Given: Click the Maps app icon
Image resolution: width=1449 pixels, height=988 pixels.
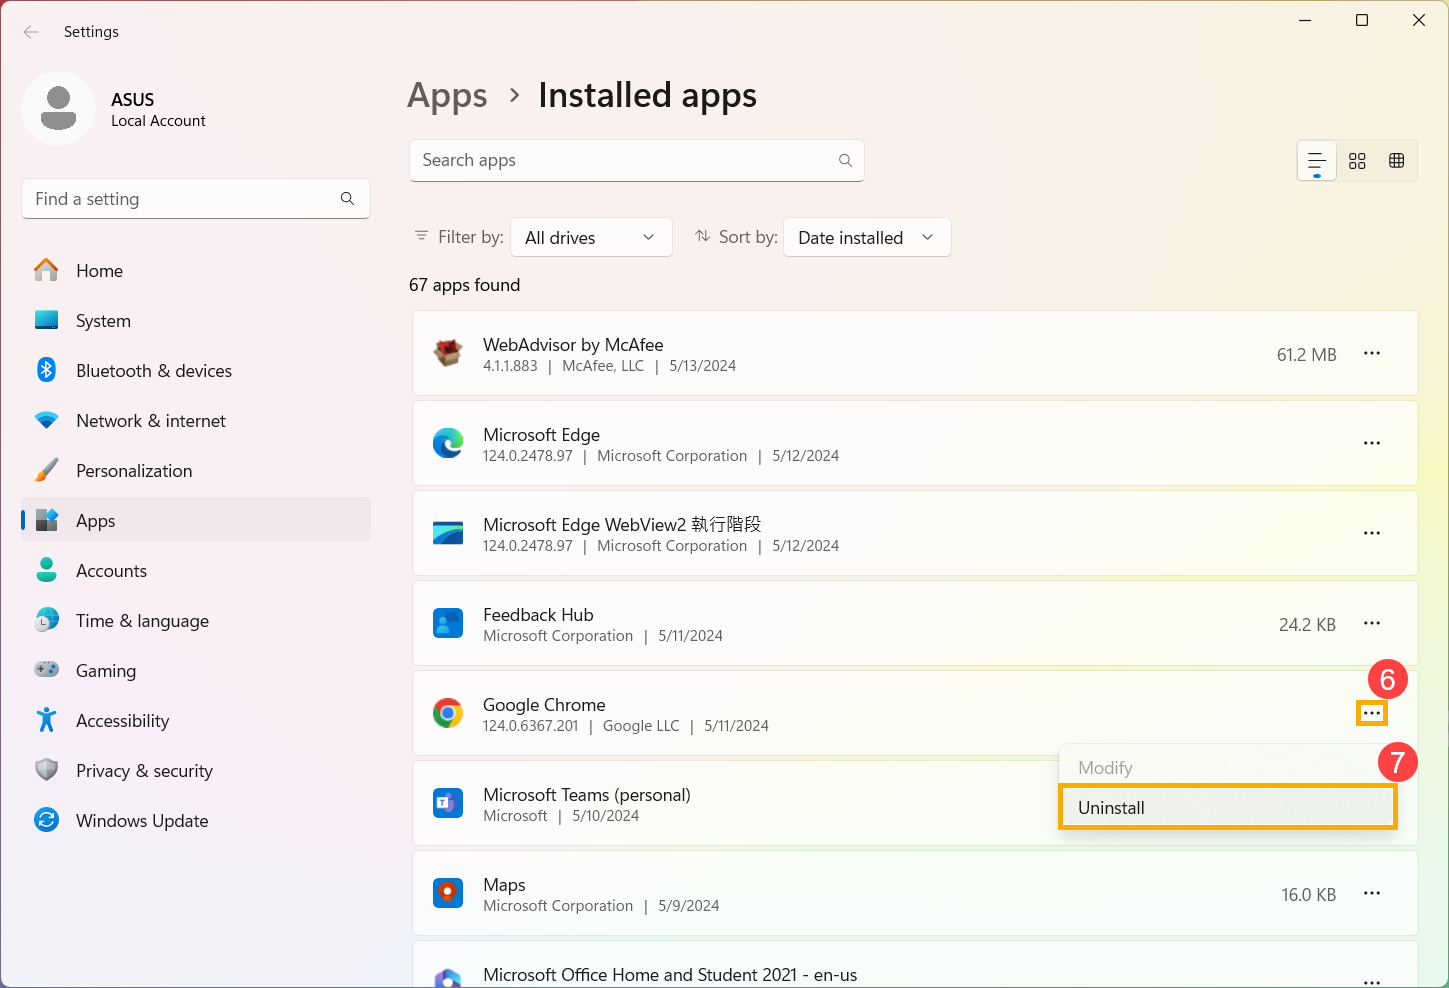Looking at the screenshot, I should (x=448, y=893).
